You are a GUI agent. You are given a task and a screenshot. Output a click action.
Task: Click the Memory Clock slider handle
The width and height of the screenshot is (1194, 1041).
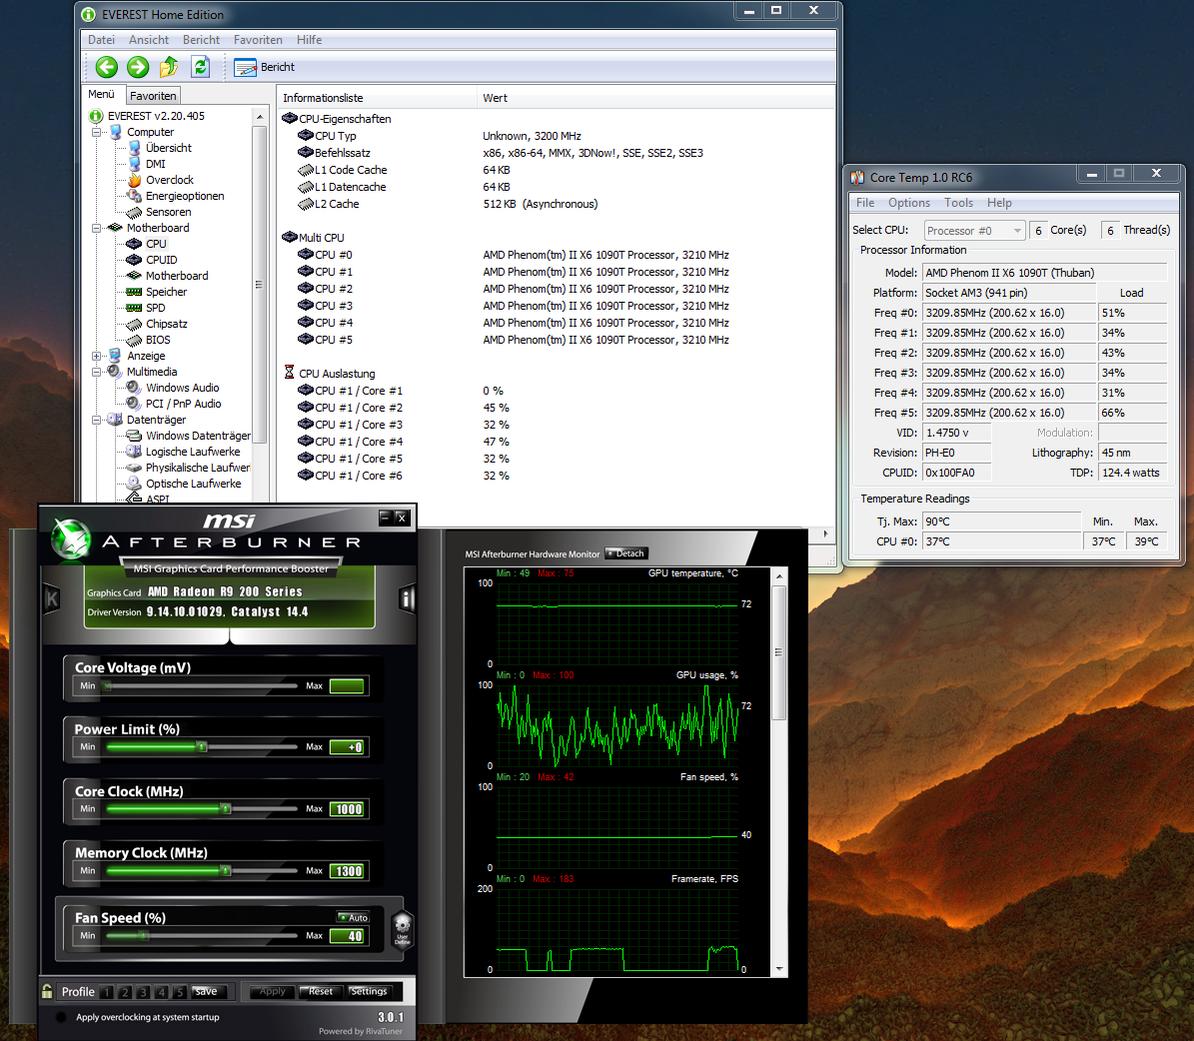coord(226,870)
